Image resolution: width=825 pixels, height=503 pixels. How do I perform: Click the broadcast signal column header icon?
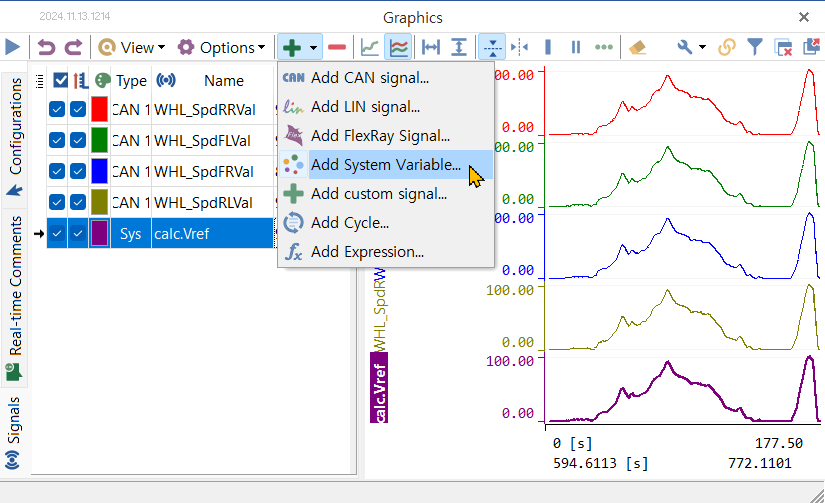(166, 81)
